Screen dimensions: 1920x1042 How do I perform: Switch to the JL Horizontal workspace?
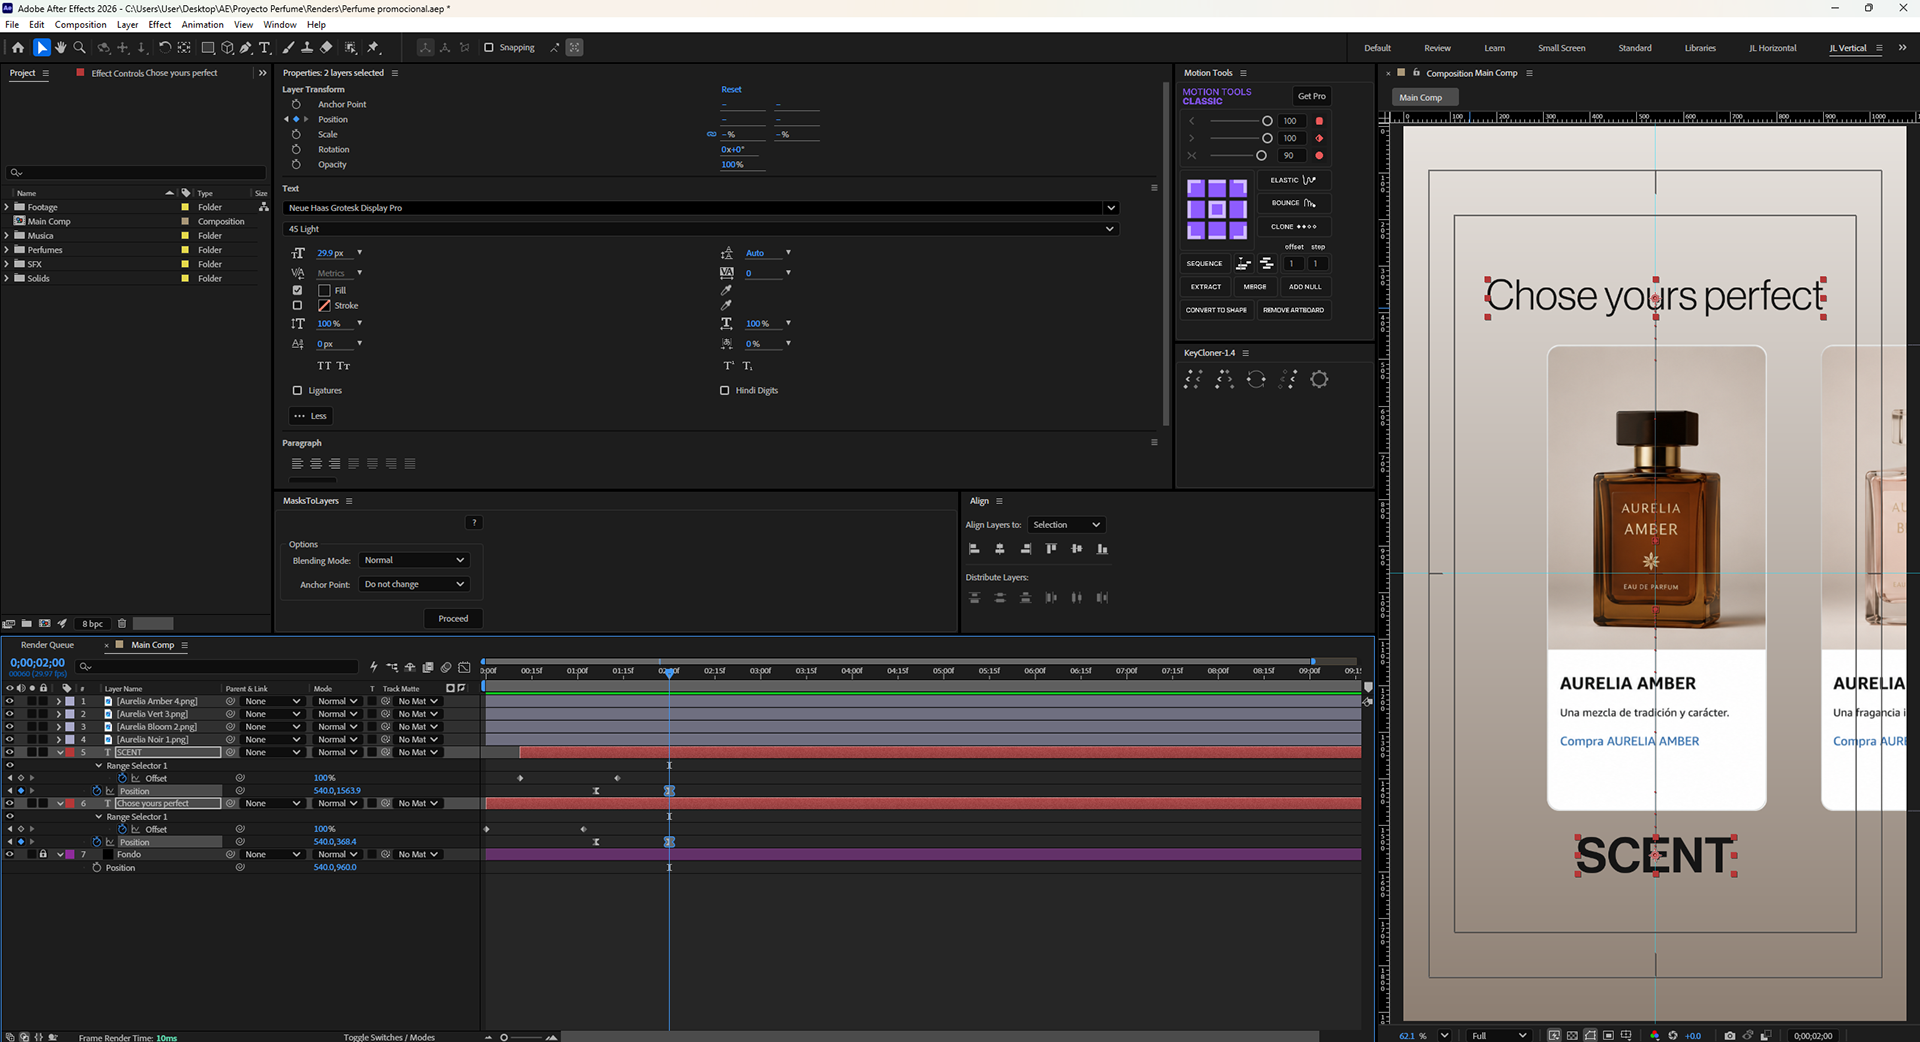[x=1772, y=48]
